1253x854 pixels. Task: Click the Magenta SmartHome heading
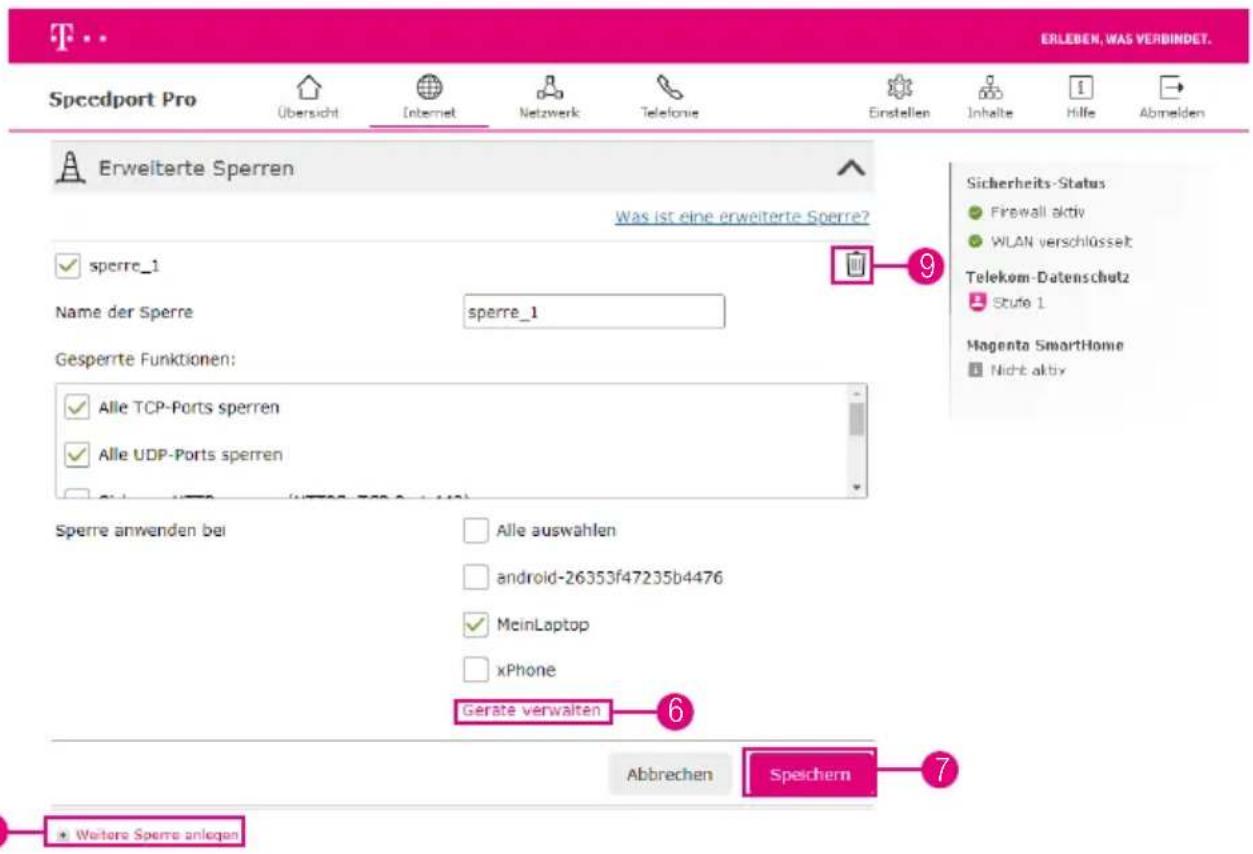(x=1045, y=345)
